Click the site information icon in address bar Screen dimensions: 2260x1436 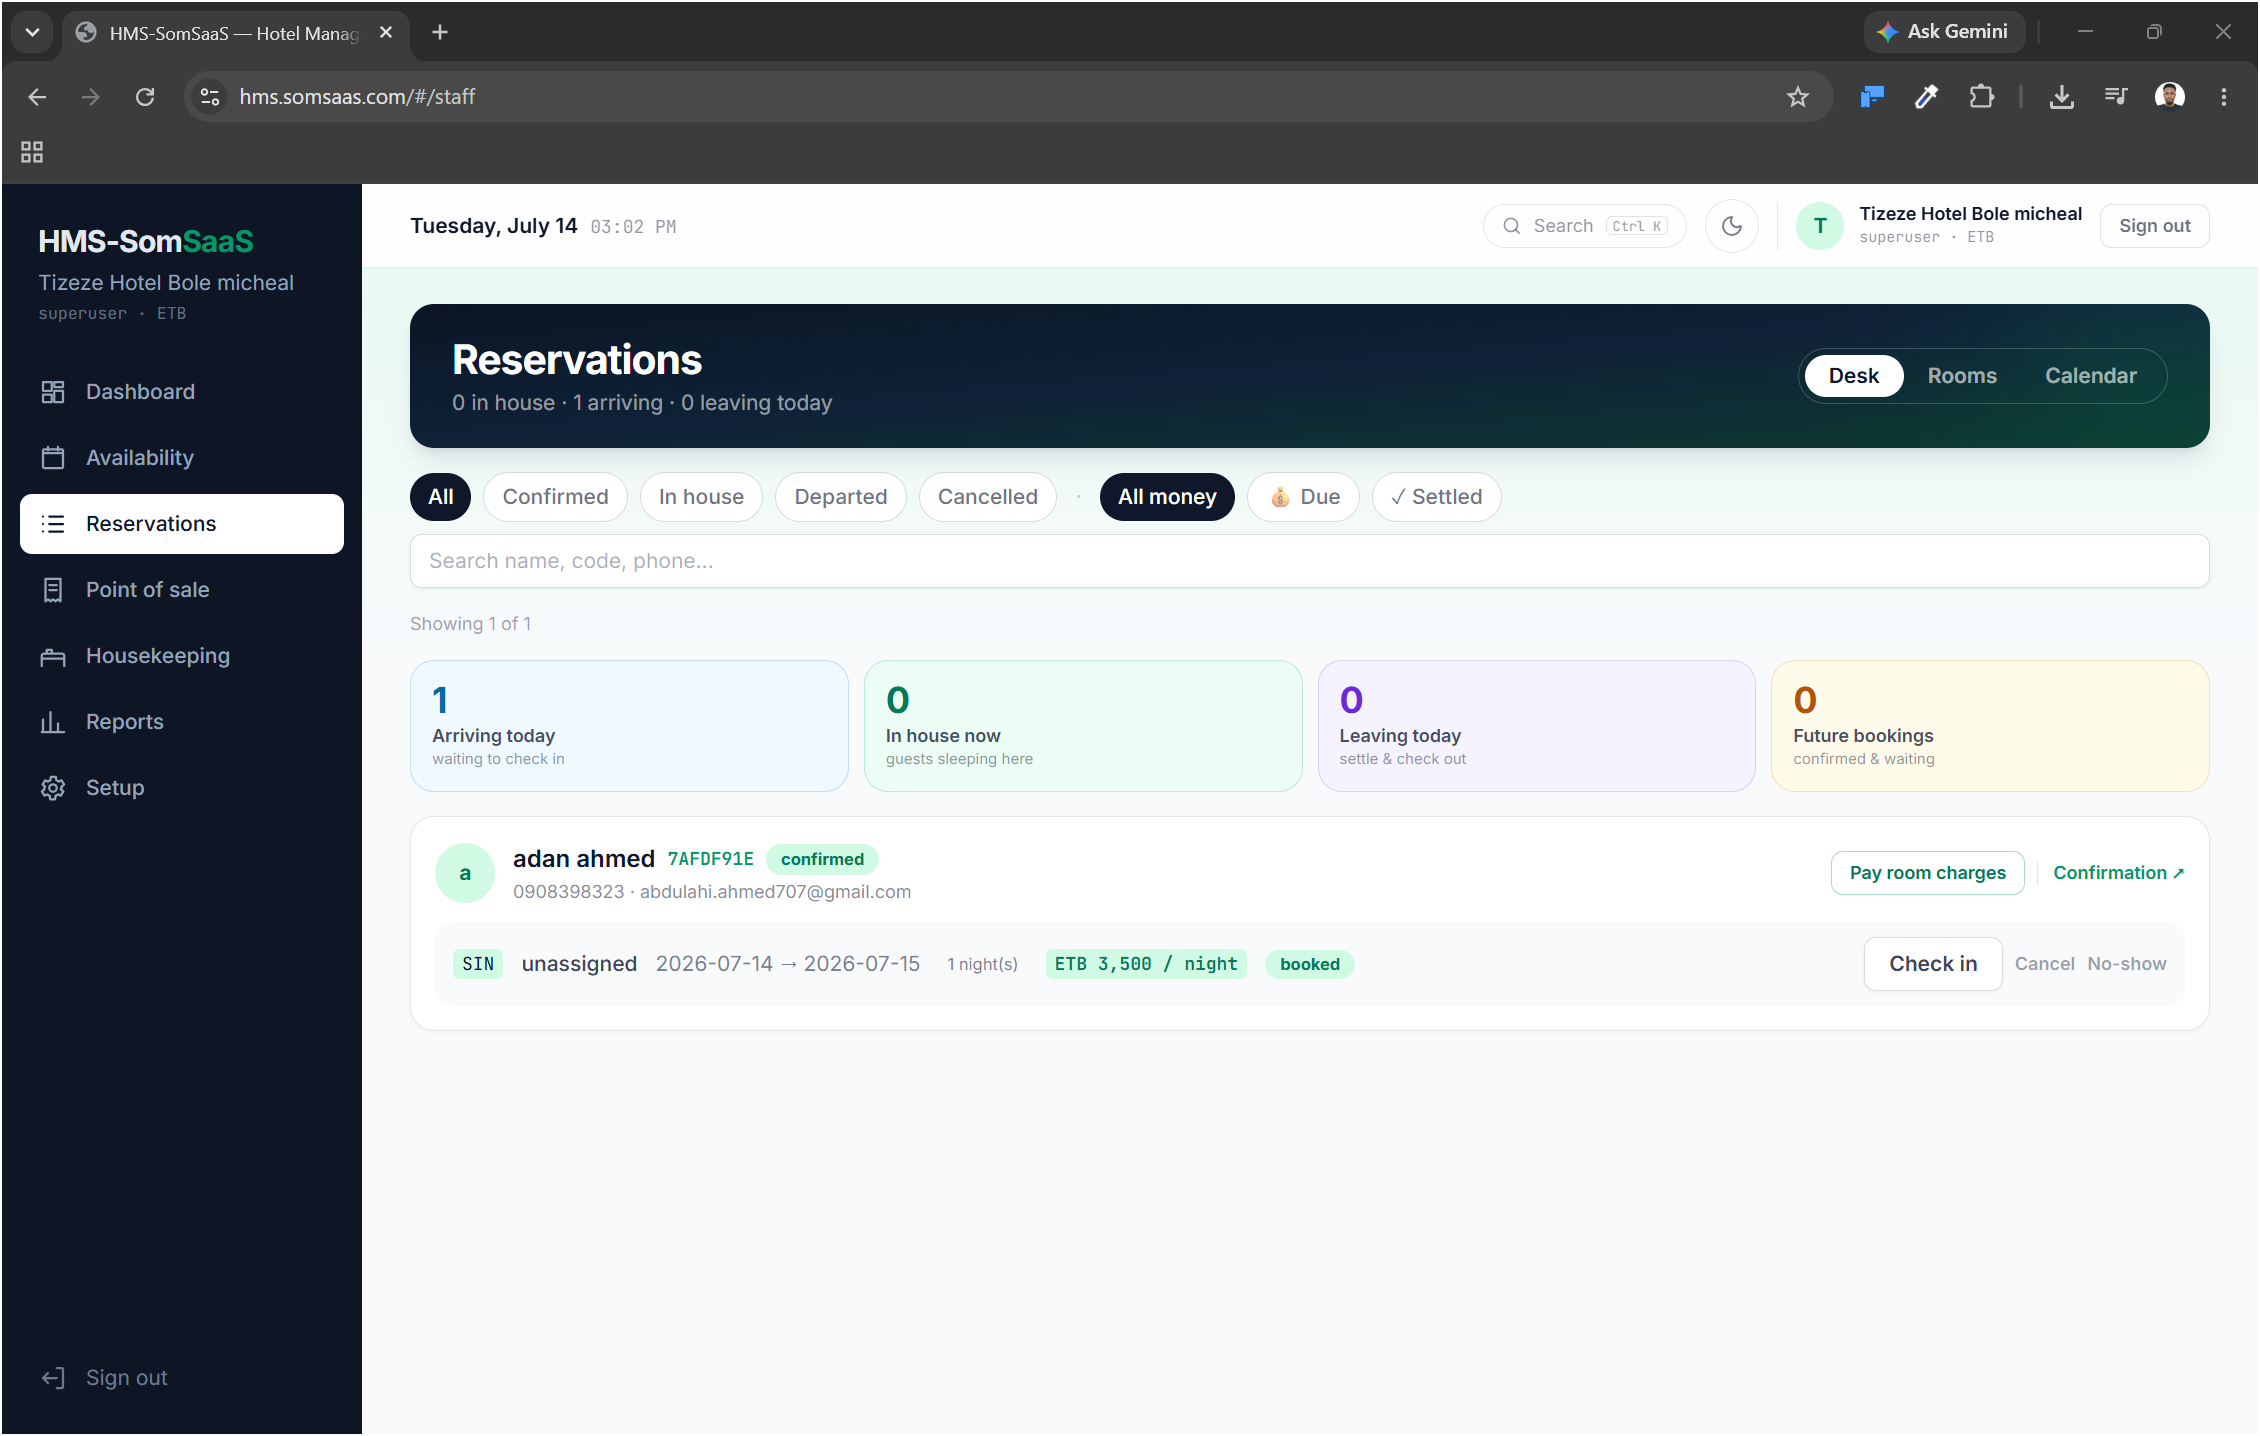210,97
